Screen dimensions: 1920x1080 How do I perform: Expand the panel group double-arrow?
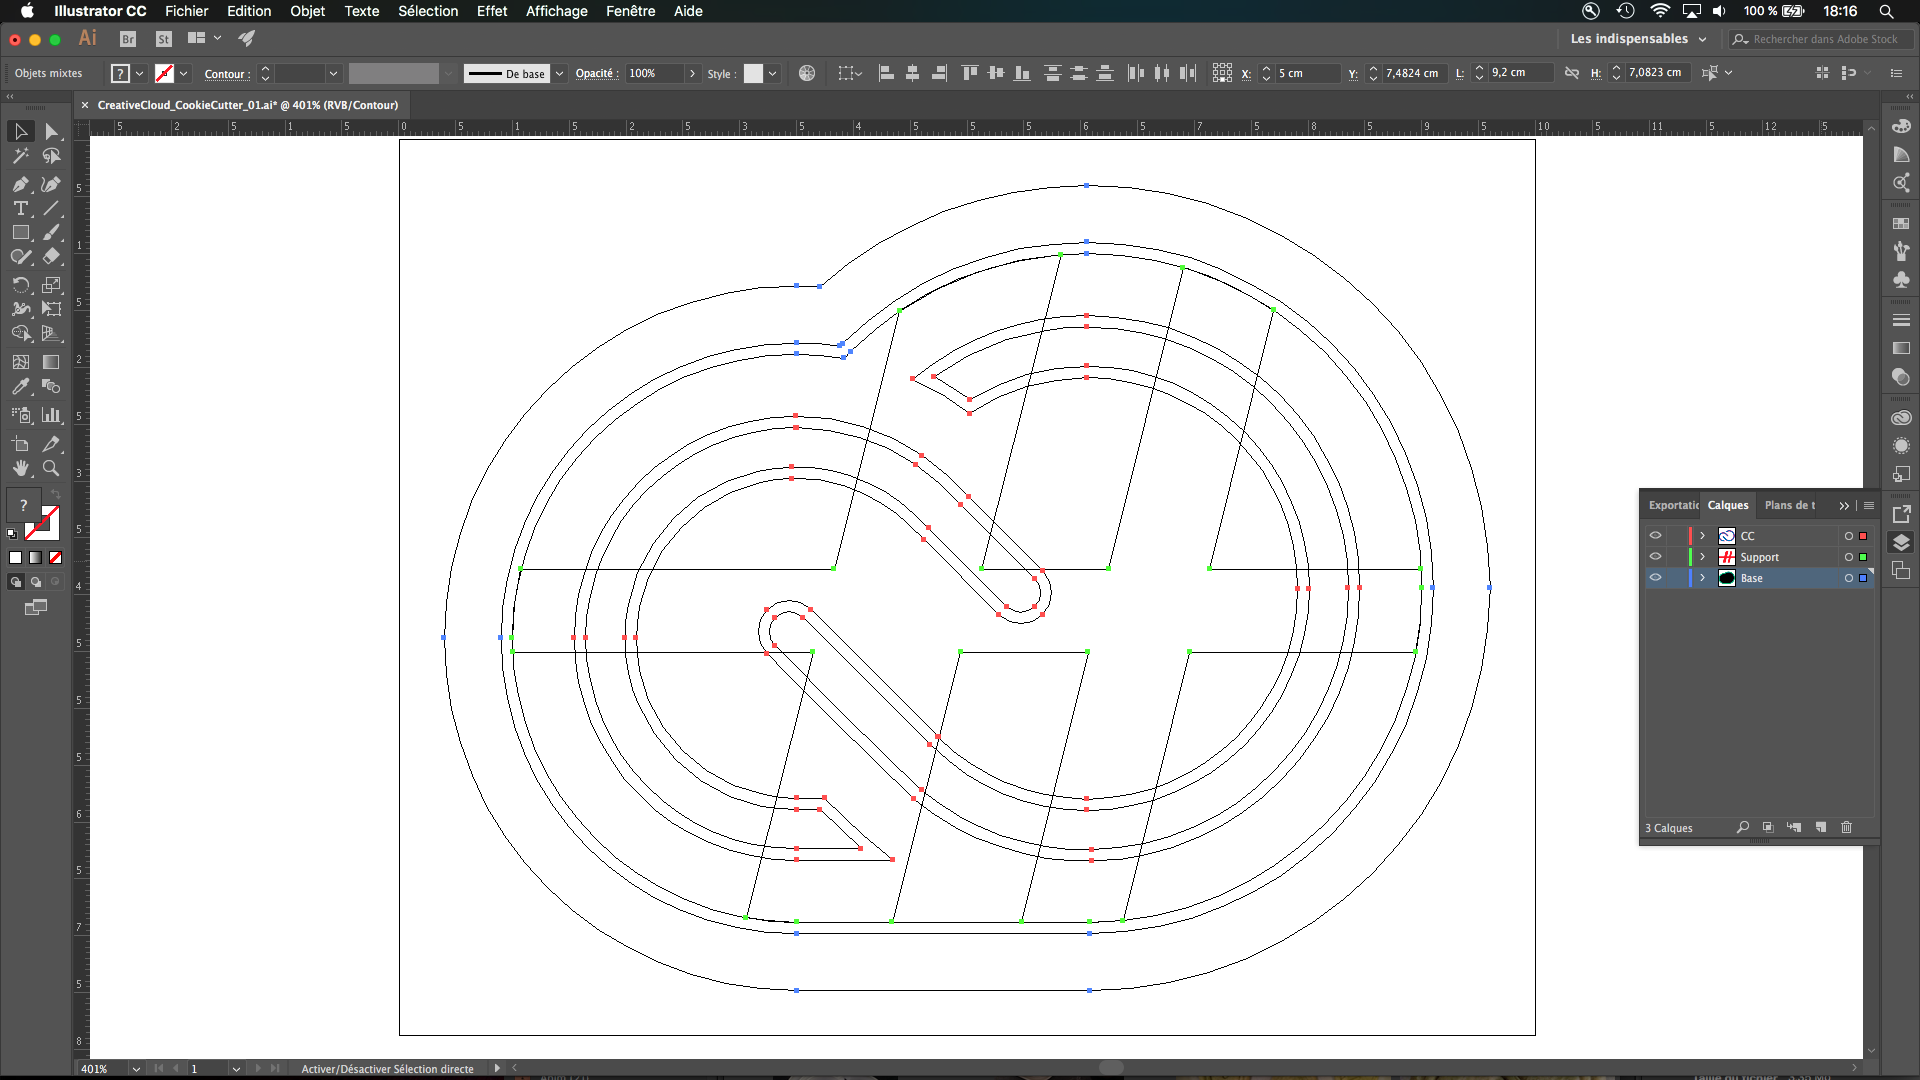tap(1844, 506)
